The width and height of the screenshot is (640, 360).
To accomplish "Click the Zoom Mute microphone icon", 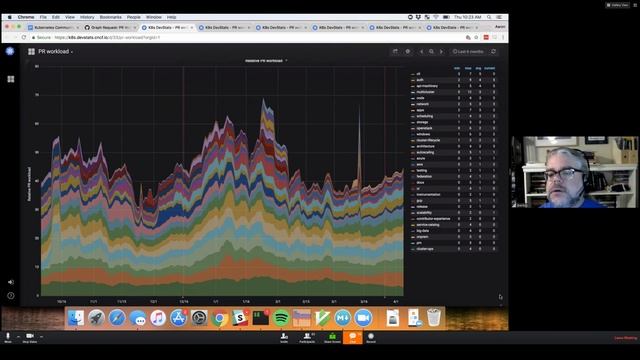I will (8, 336).
